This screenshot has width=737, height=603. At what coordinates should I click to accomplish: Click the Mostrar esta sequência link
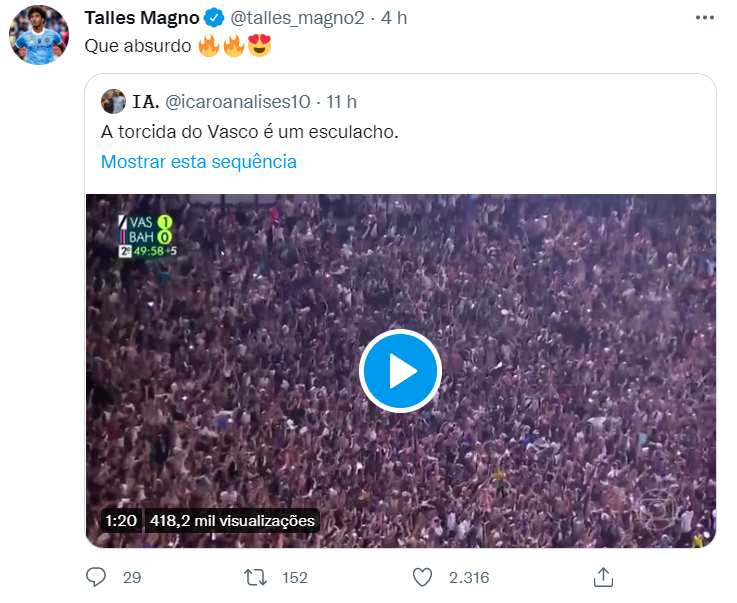[x=199, y=162]
